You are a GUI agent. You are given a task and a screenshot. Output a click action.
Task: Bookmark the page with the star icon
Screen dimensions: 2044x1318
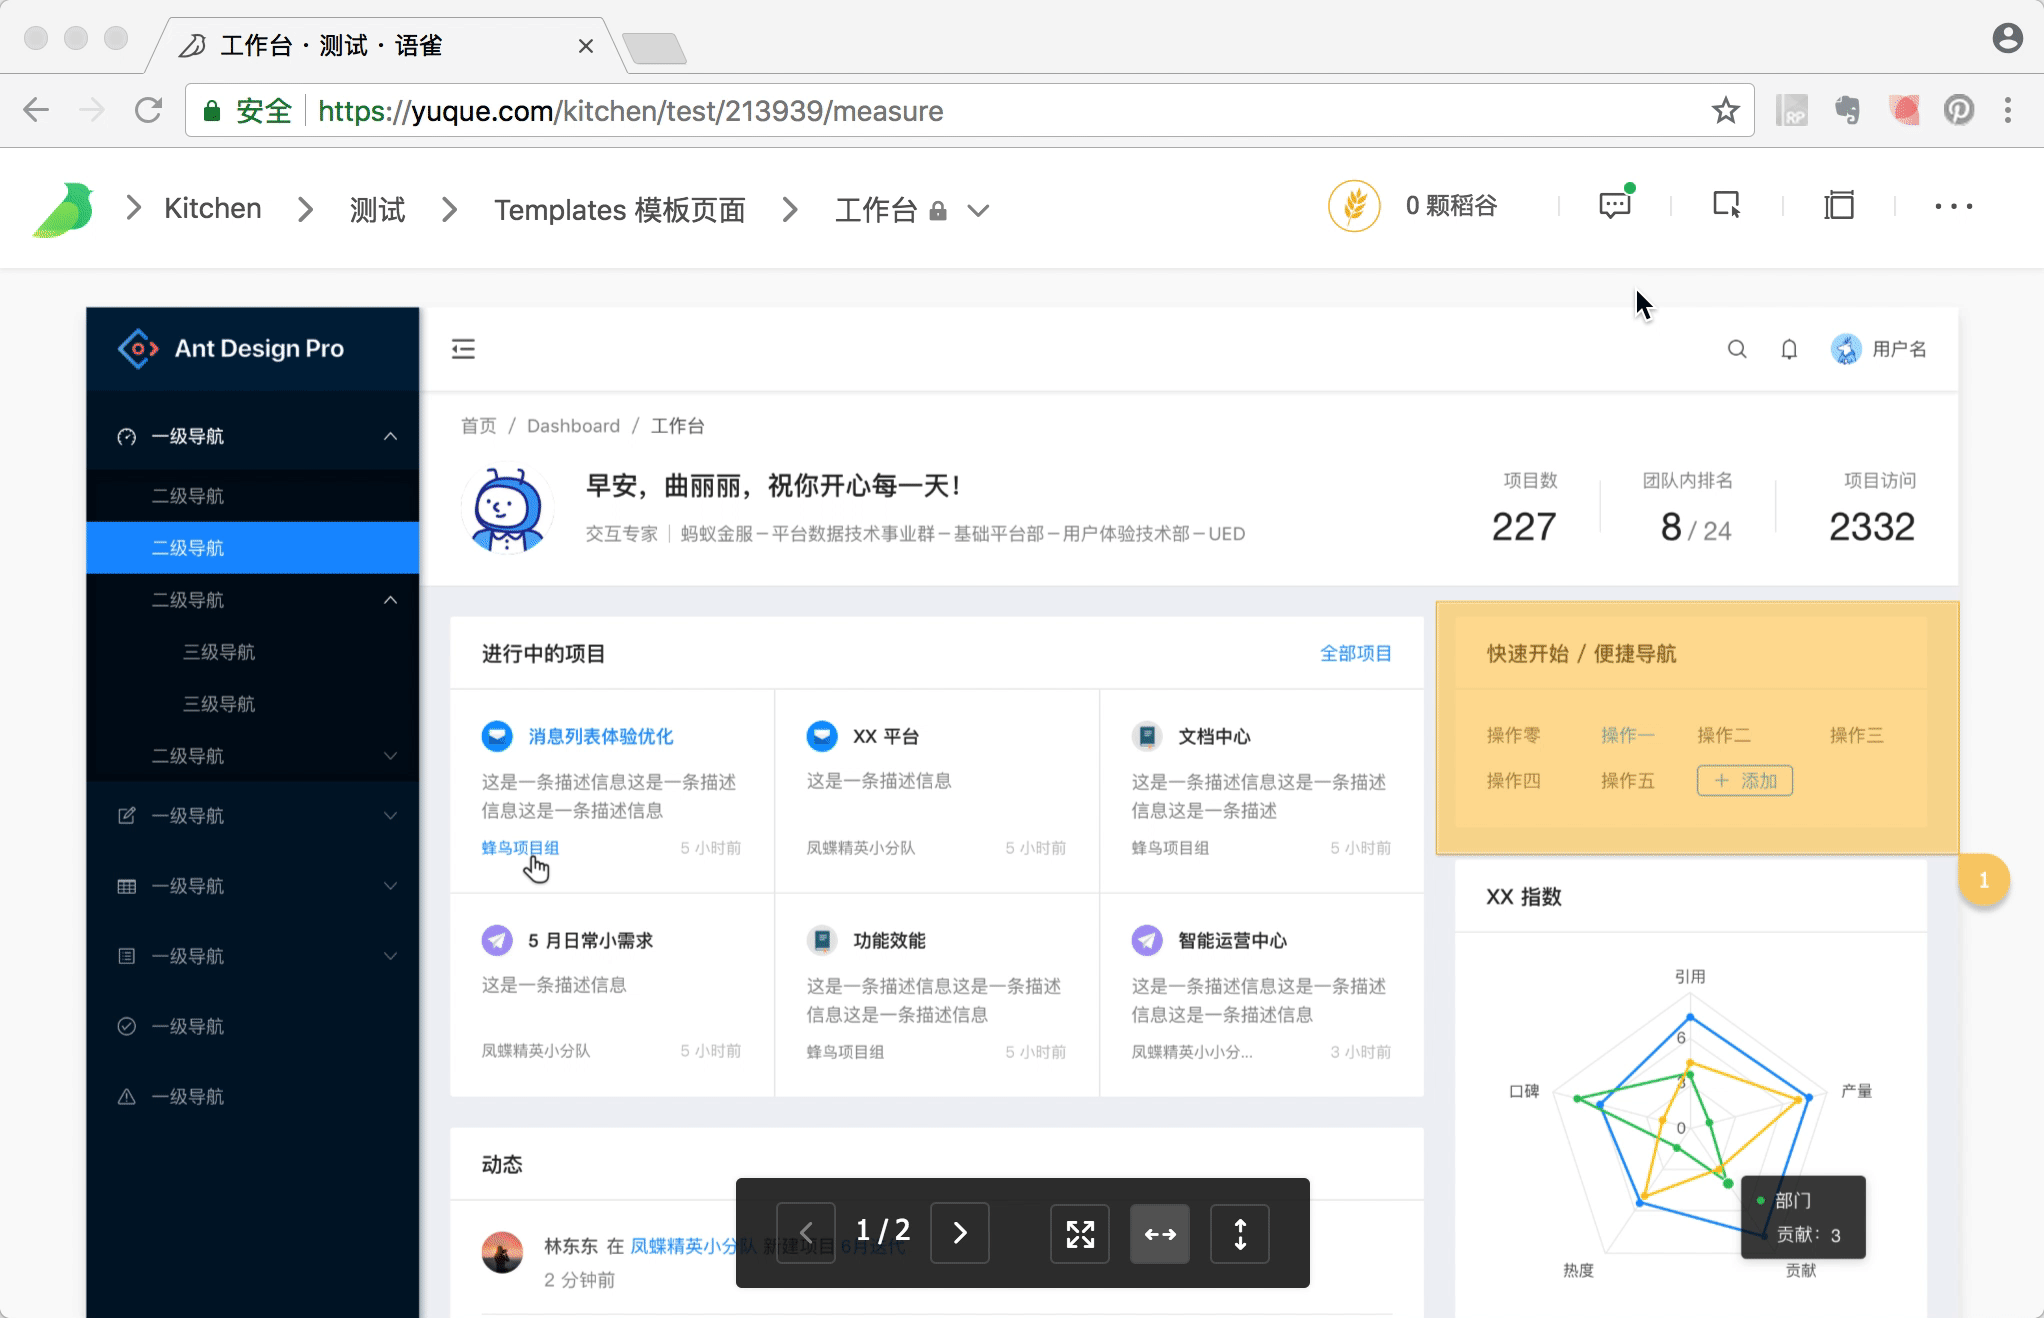1725,111
